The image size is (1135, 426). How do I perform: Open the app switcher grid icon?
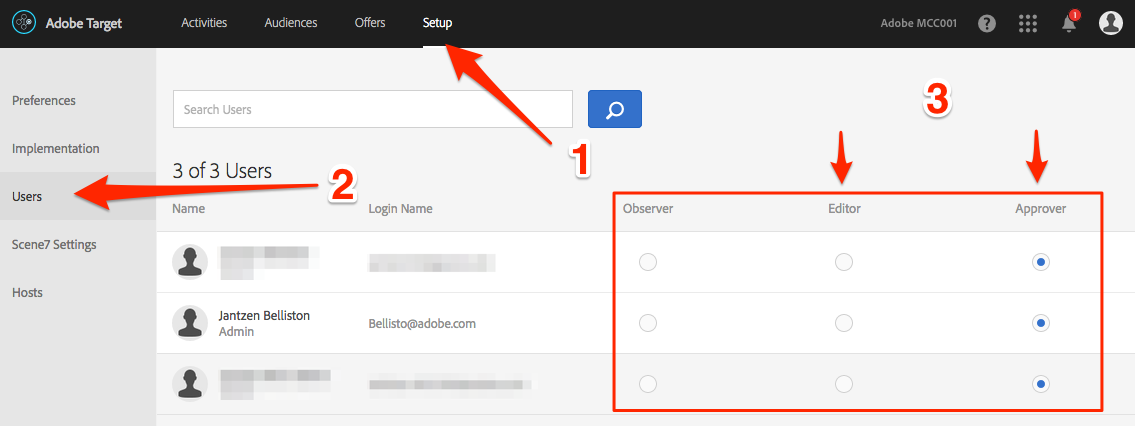(1028, 23)
